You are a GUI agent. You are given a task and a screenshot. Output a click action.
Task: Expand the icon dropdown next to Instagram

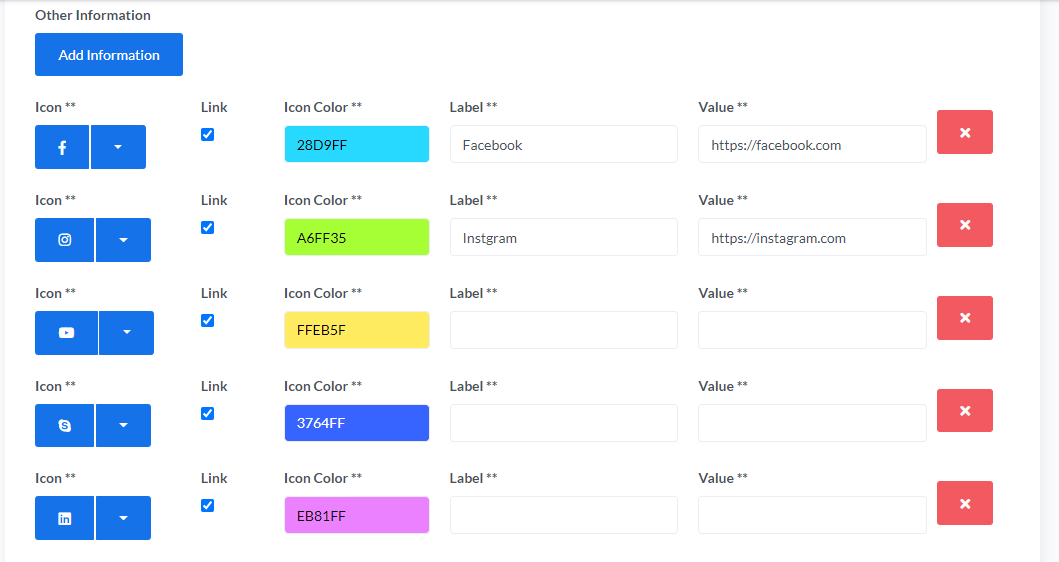[123, 240]
